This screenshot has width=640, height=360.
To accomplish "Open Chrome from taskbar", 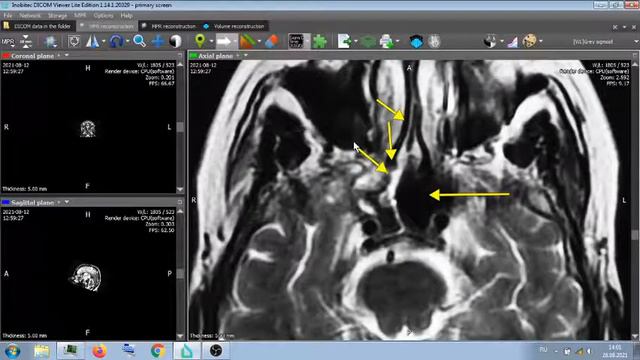I will tap(158, 351).
